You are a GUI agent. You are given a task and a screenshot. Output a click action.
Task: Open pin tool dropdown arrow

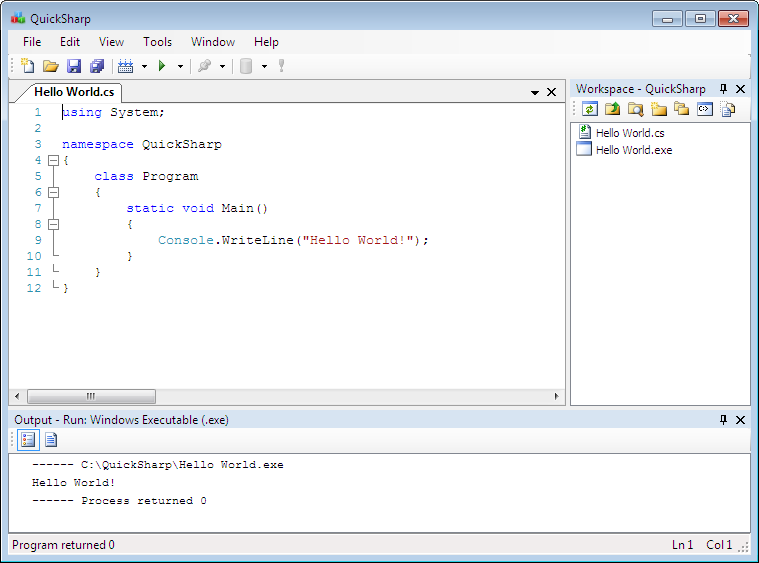click(222, 66)
